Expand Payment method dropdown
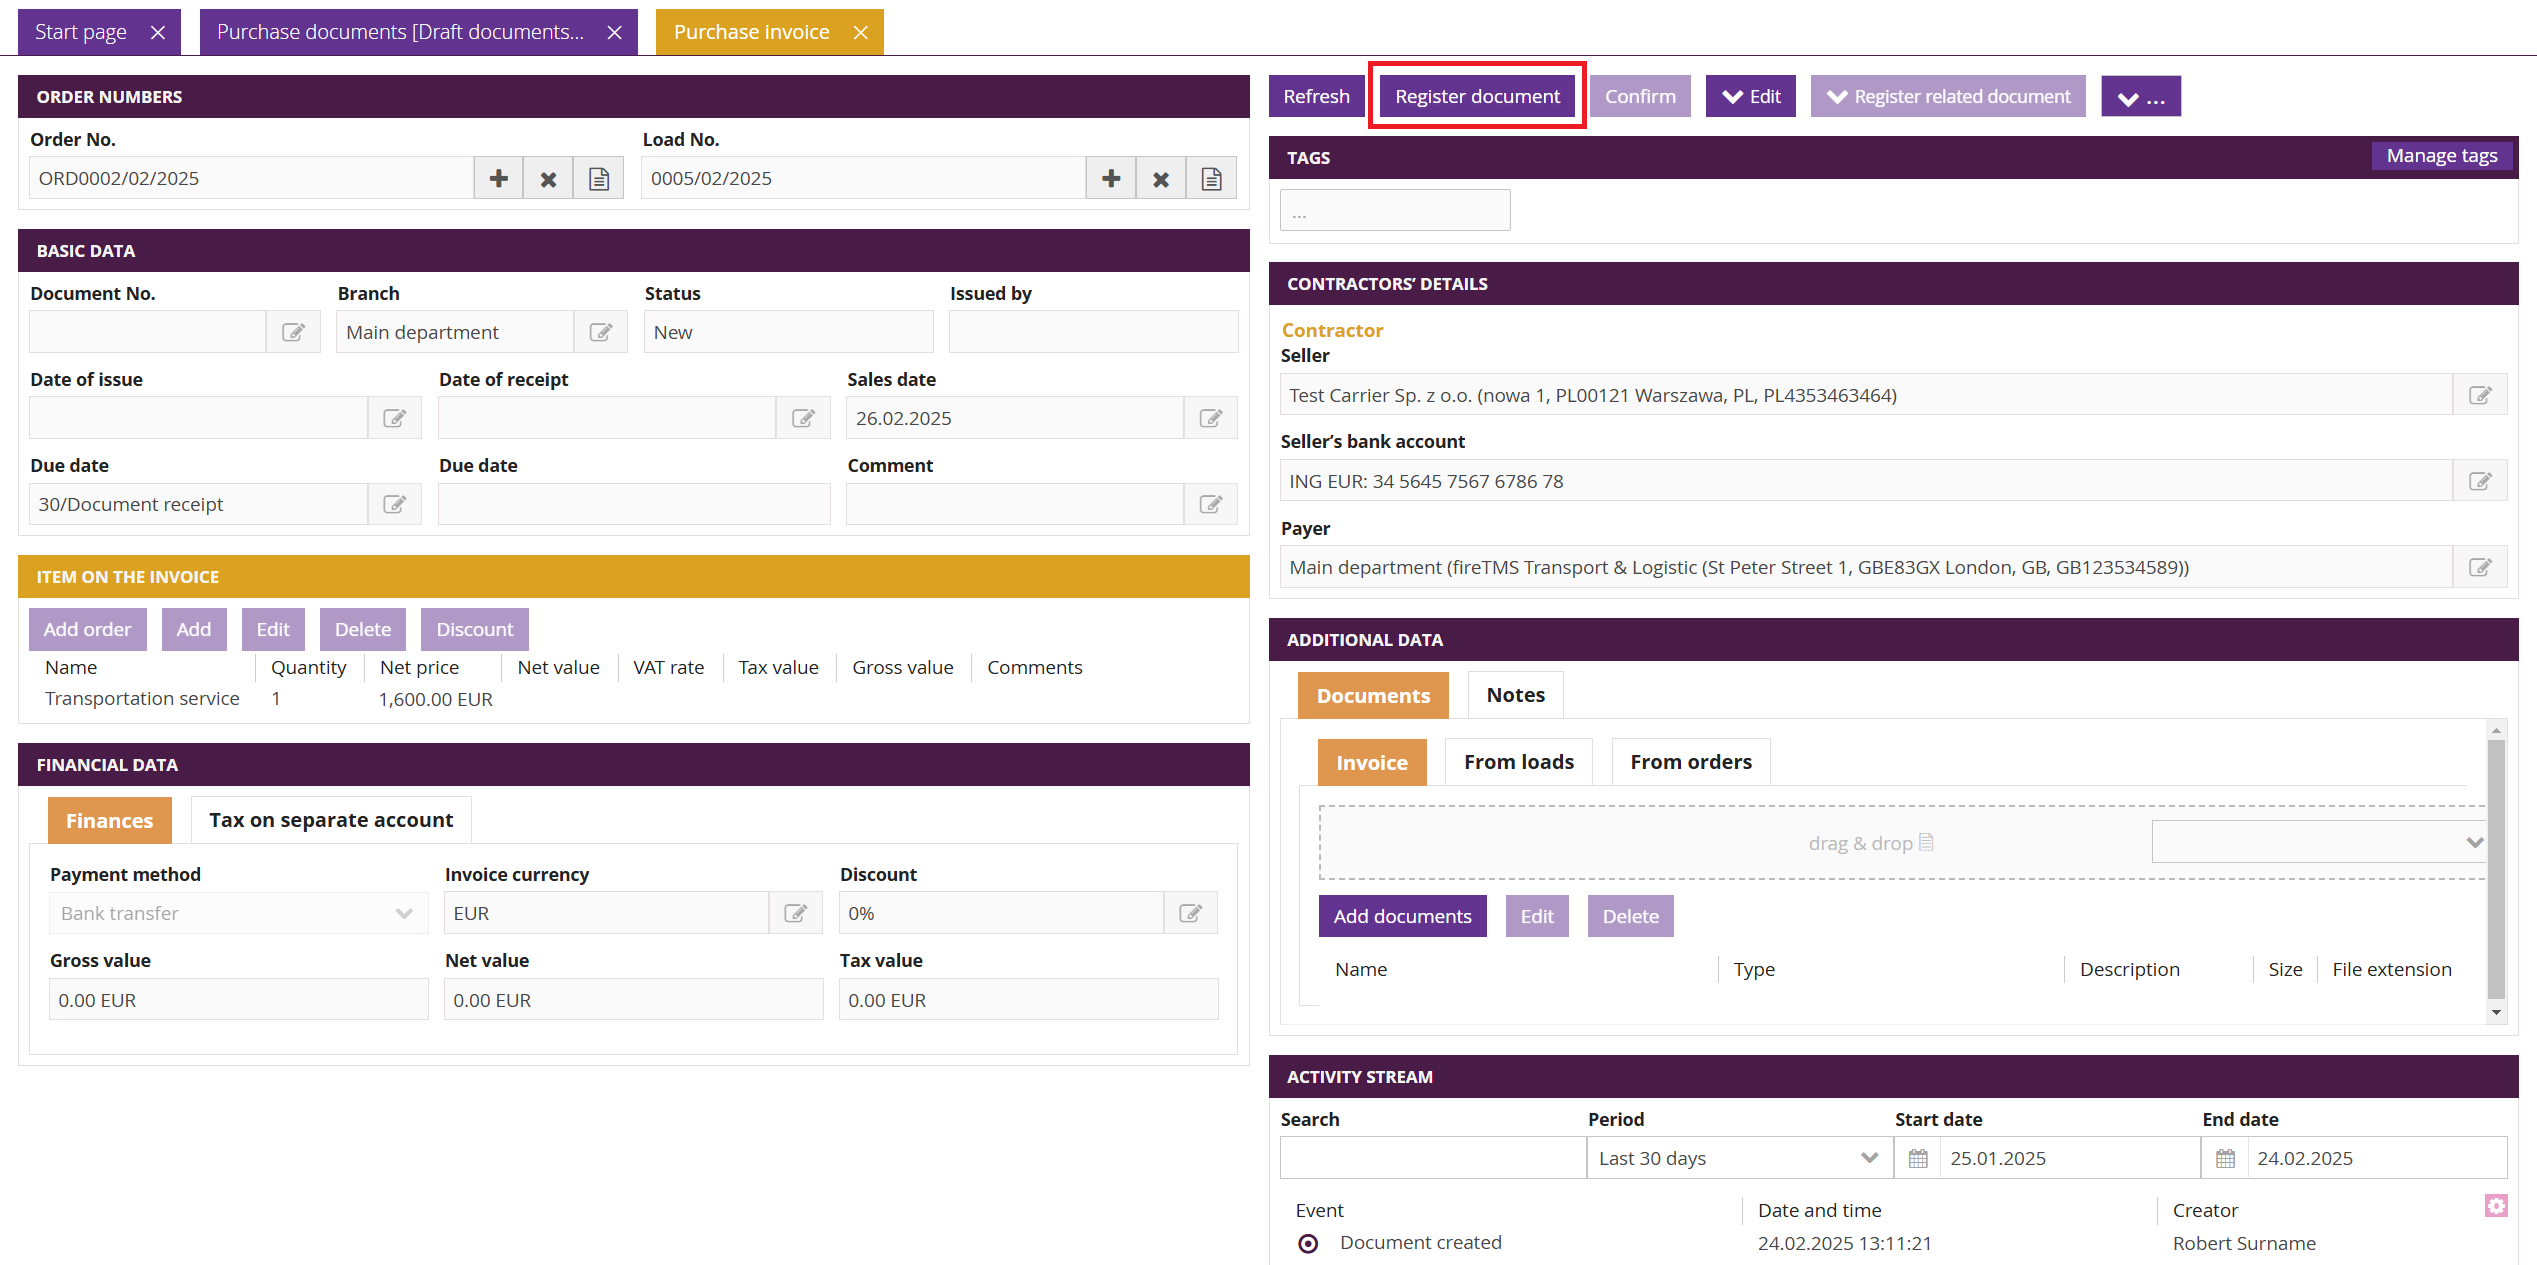The width and height of the screenshot is (2537, 1265). coord(238,913)
